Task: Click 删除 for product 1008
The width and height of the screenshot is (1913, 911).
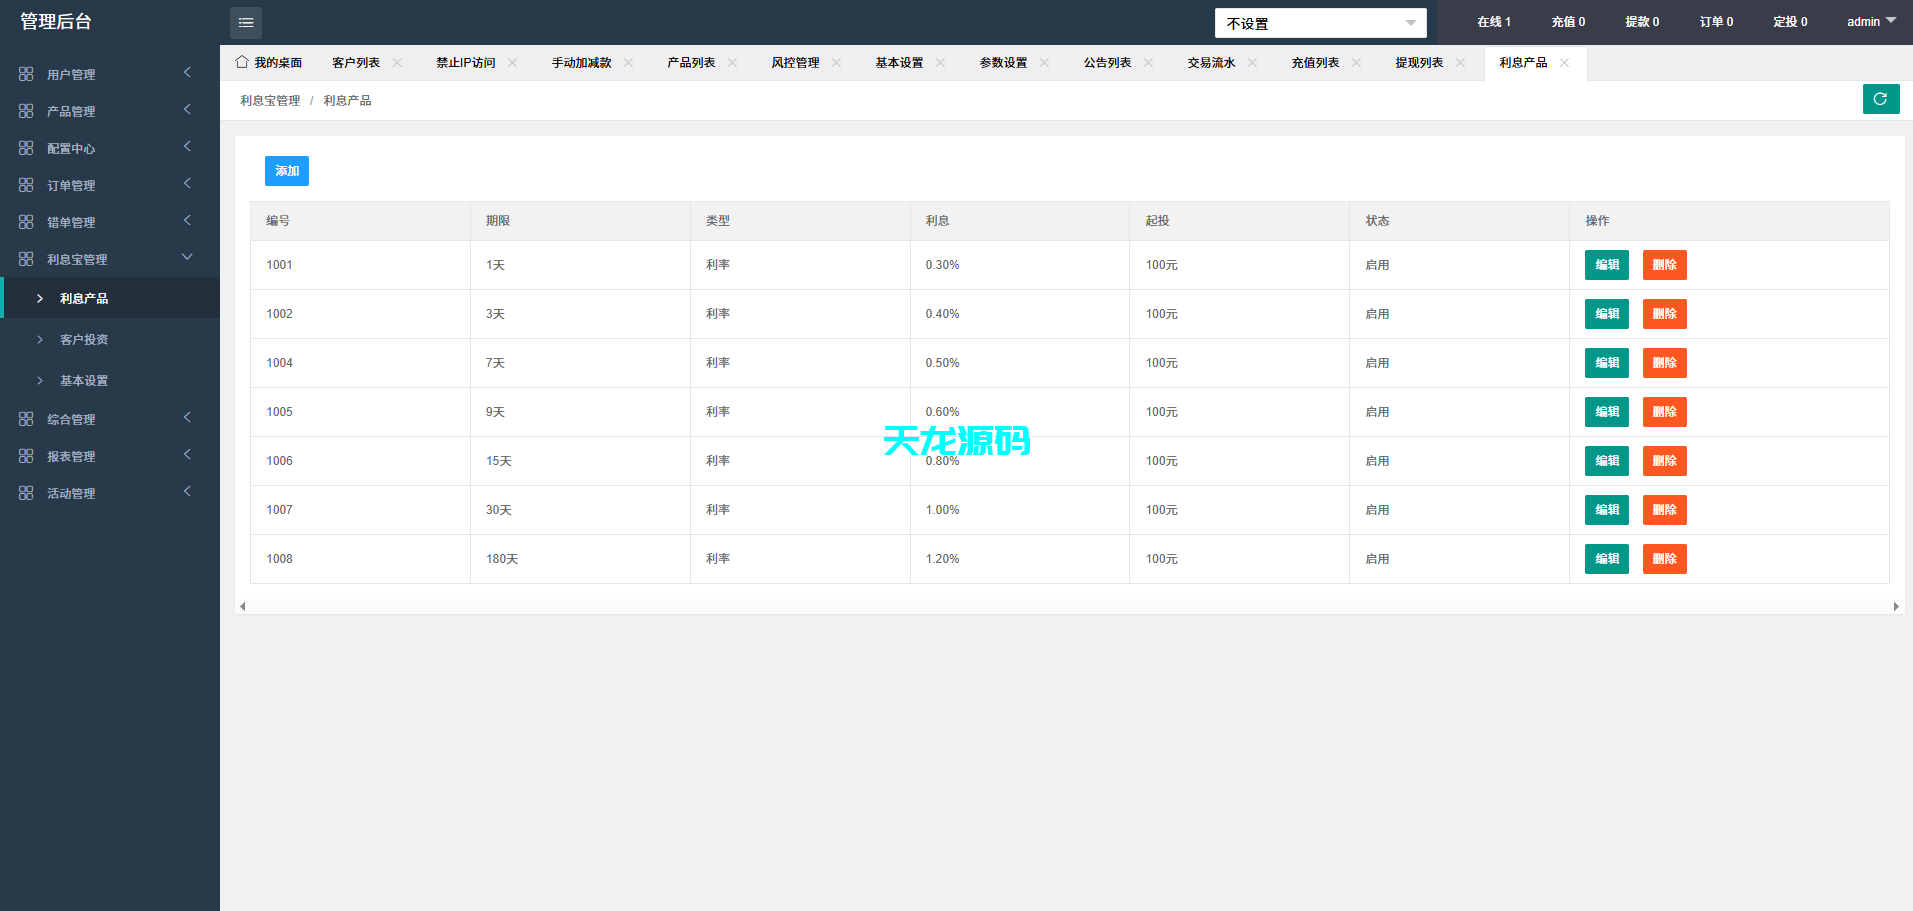Action: (x=1664, y=559)
